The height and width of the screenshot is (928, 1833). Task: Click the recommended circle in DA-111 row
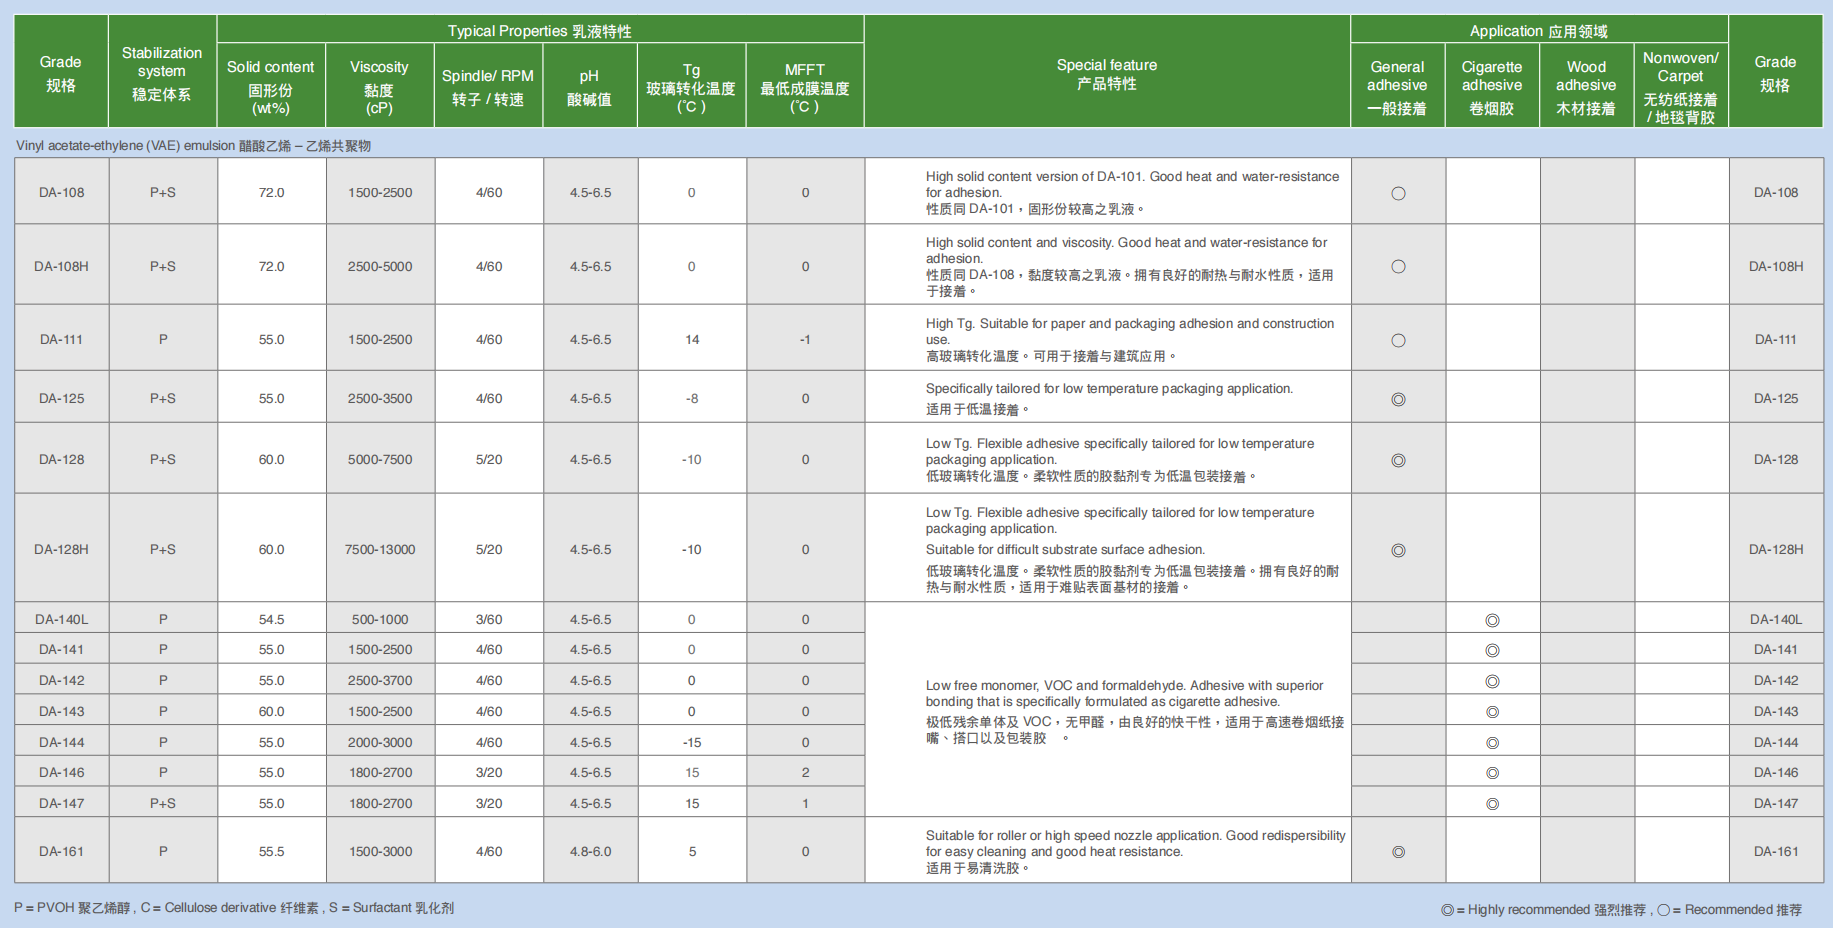(1398, 340)
